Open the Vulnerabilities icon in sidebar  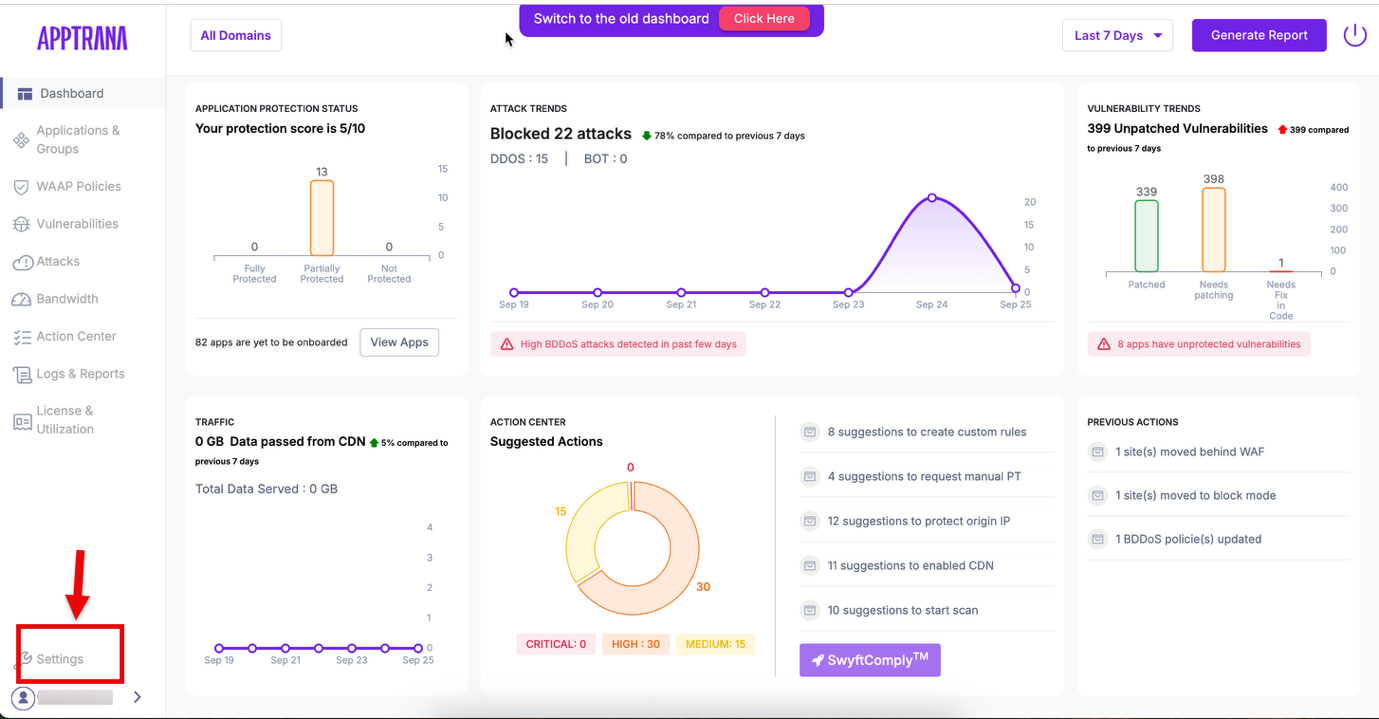21,225
